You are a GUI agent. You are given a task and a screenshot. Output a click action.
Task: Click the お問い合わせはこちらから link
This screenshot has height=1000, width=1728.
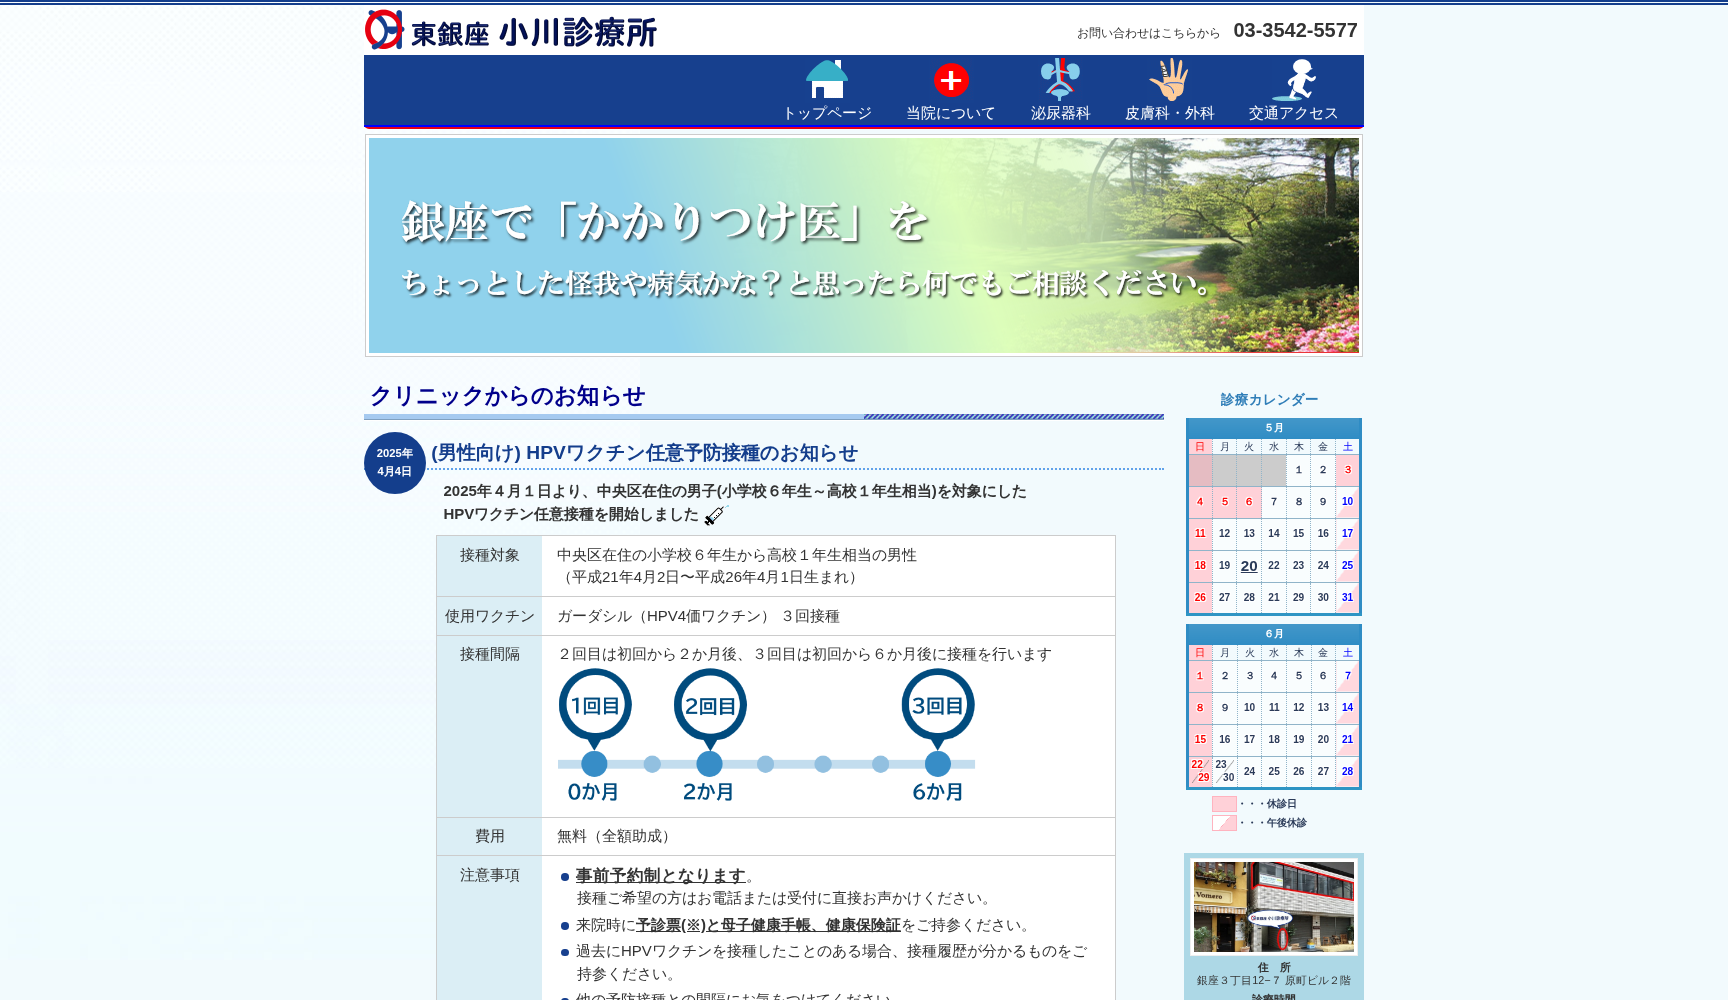[x=1148, y=32]
